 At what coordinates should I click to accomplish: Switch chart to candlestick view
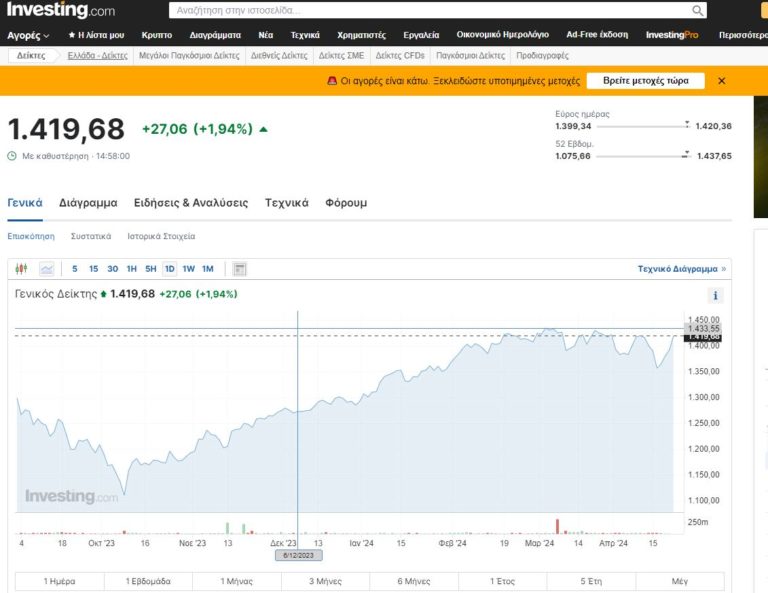[23, 269]
